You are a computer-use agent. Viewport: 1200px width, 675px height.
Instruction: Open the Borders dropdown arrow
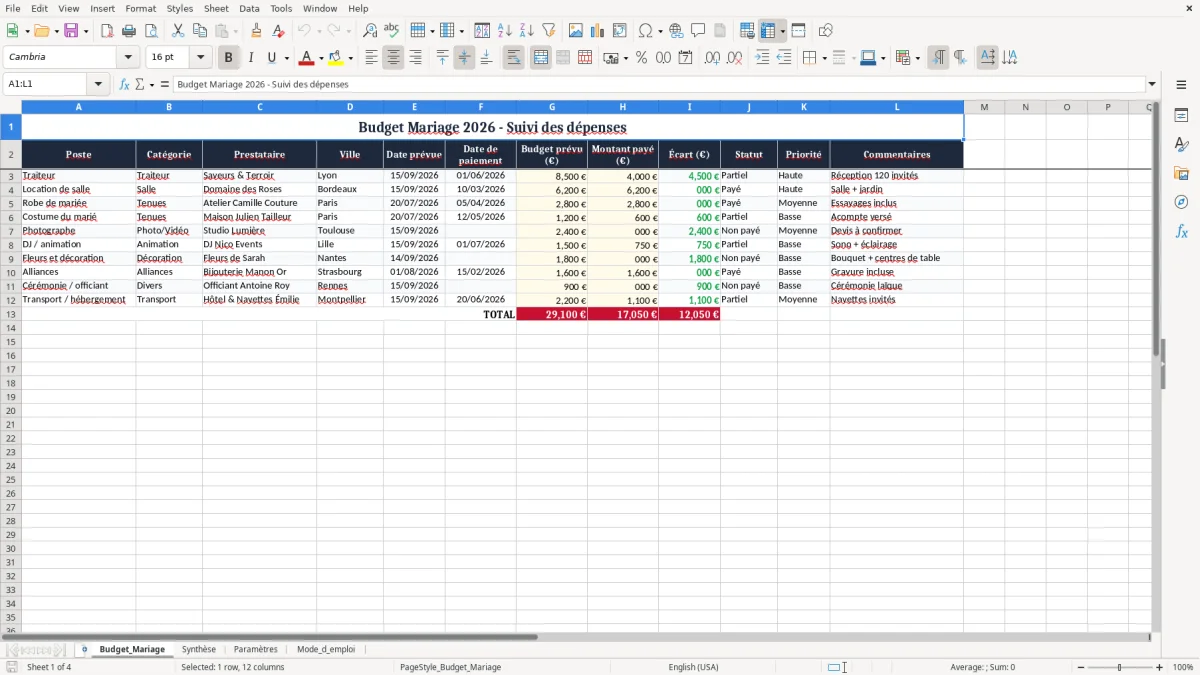824,58
